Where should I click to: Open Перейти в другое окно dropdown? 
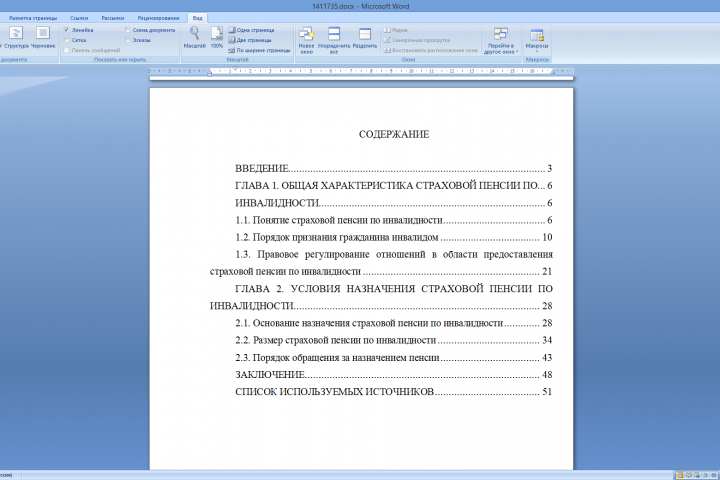click(x=501, y=40)
